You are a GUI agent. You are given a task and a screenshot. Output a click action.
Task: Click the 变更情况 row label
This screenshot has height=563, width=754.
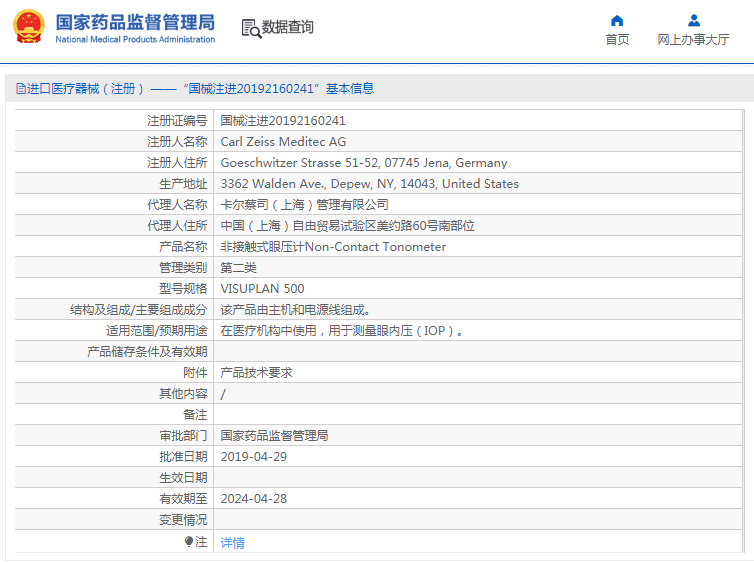point(183,520)
